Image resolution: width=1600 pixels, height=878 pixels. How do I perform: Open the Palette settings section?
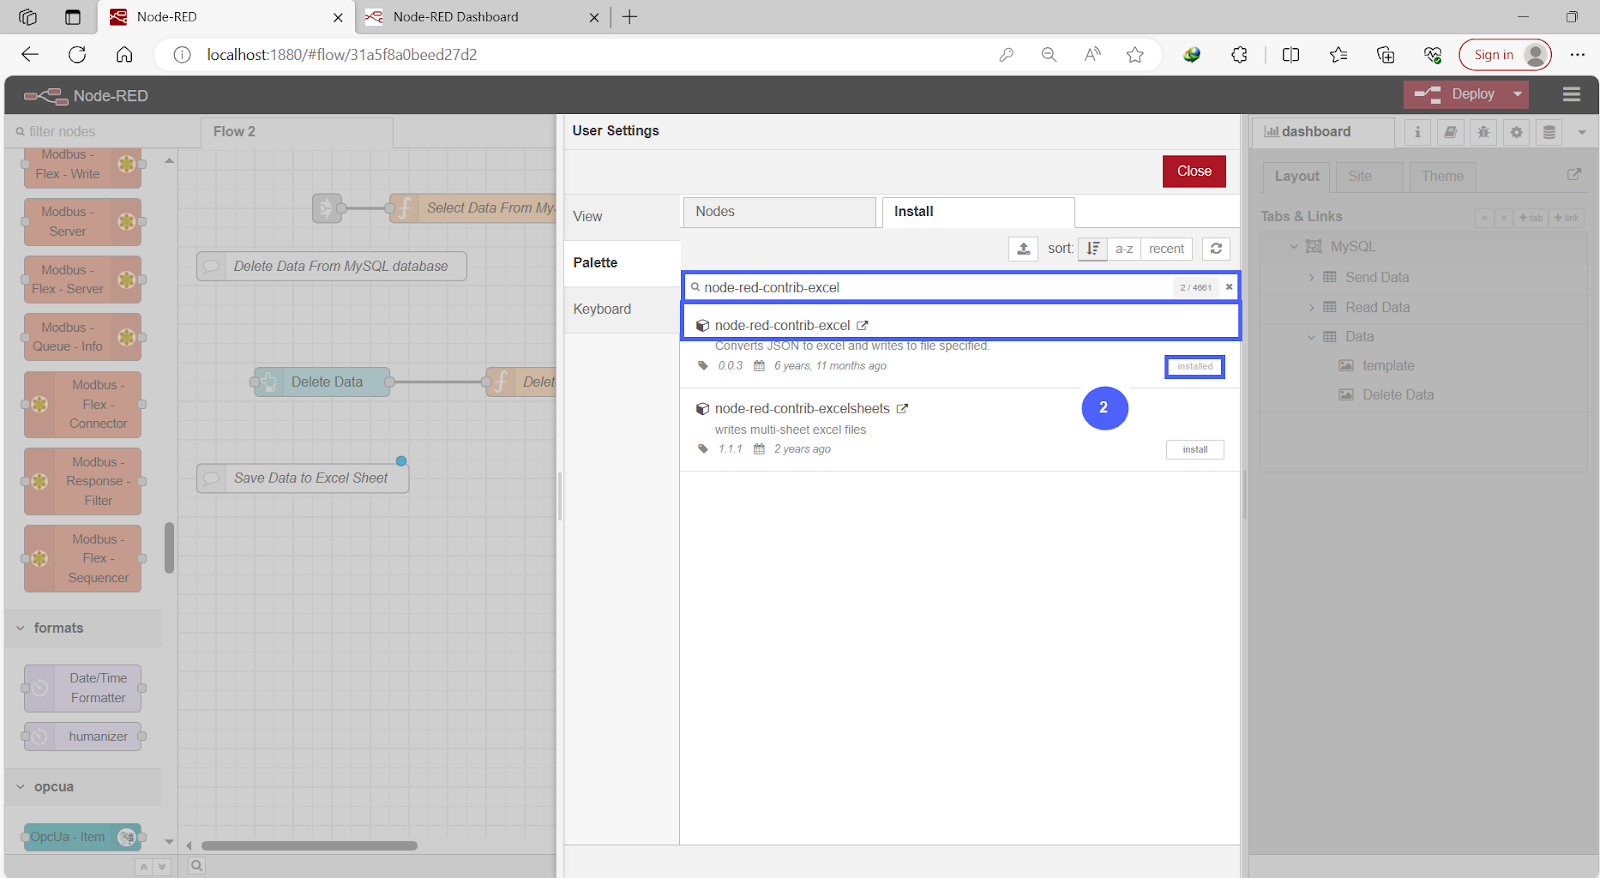pos(622,263)
